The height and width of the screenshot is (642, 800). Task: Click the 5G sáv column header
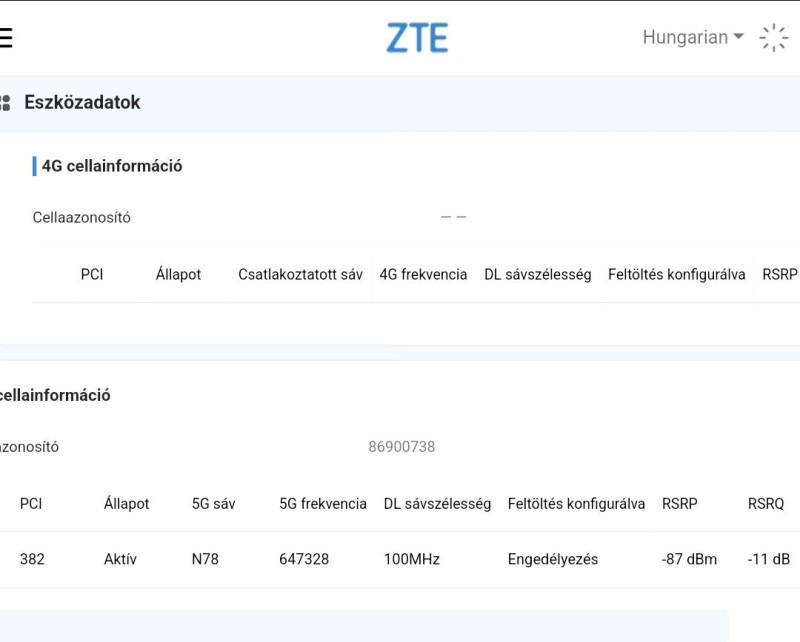[x=213, y=504]
